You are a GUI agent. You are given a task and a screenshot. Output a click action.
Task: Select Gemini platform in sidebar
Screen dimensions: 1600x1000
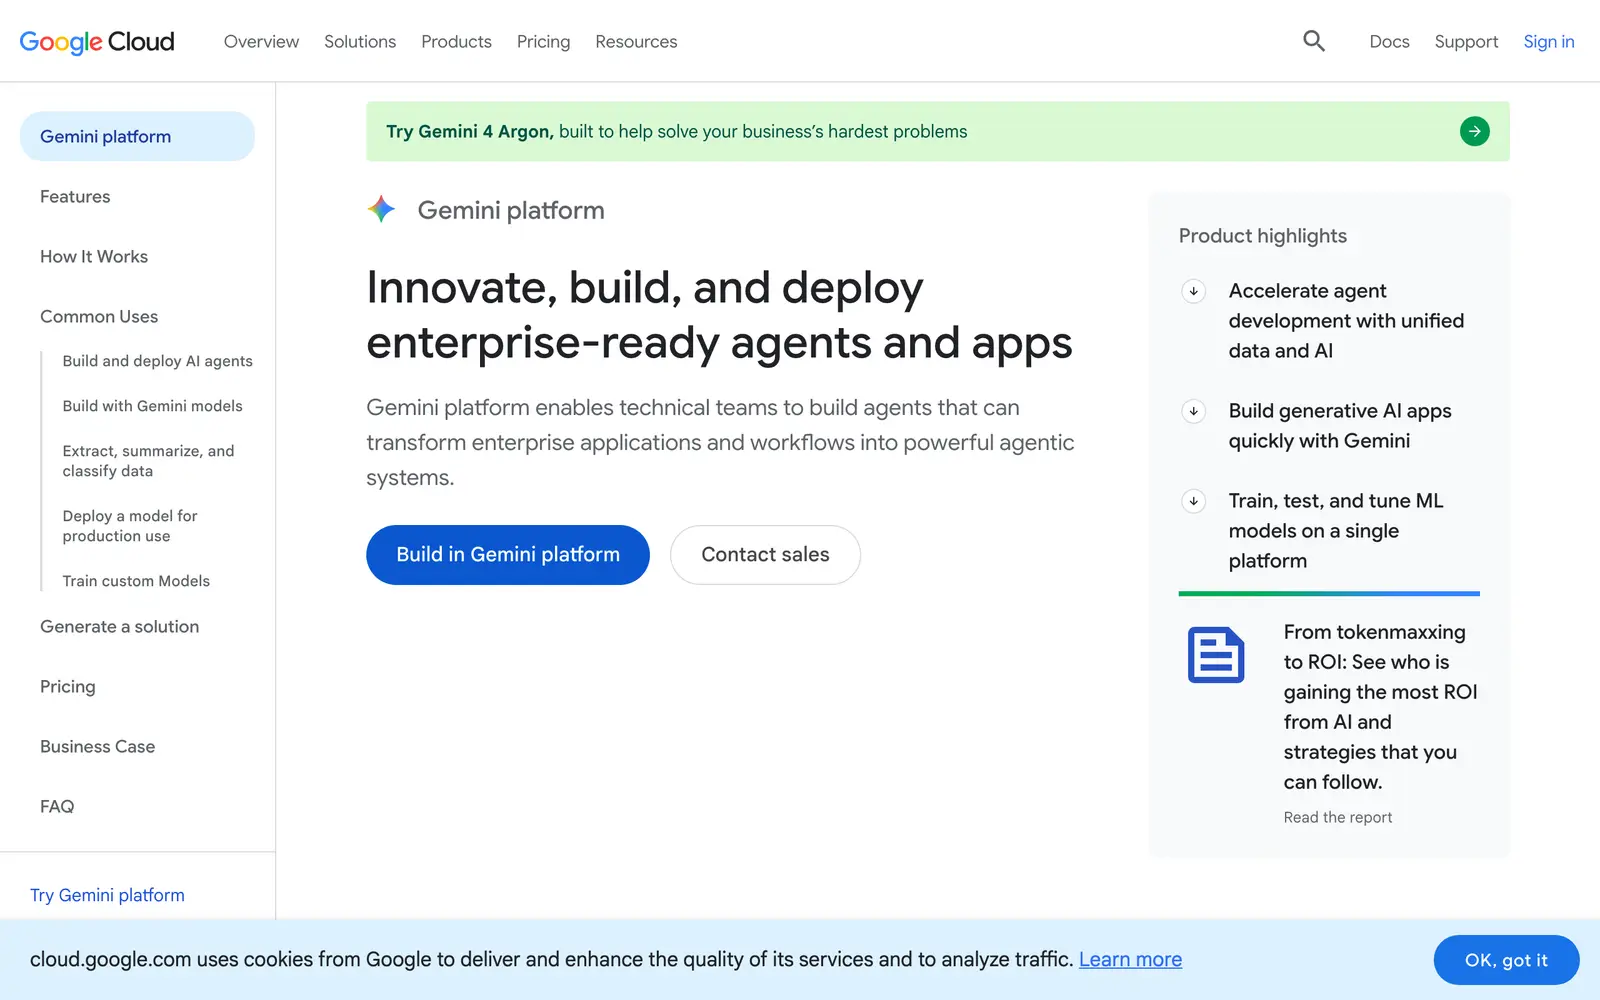[x=137, y=136]
